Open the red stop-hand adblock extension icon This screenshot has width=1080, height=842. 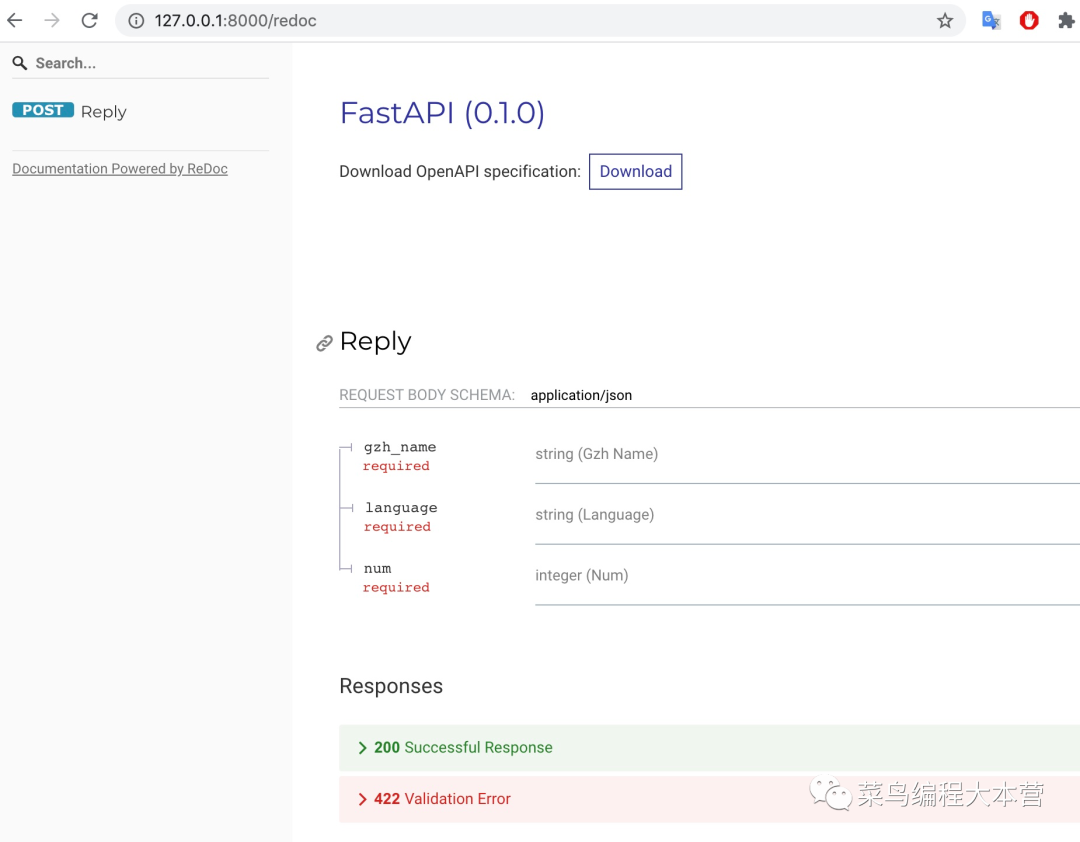(1029, 21)
